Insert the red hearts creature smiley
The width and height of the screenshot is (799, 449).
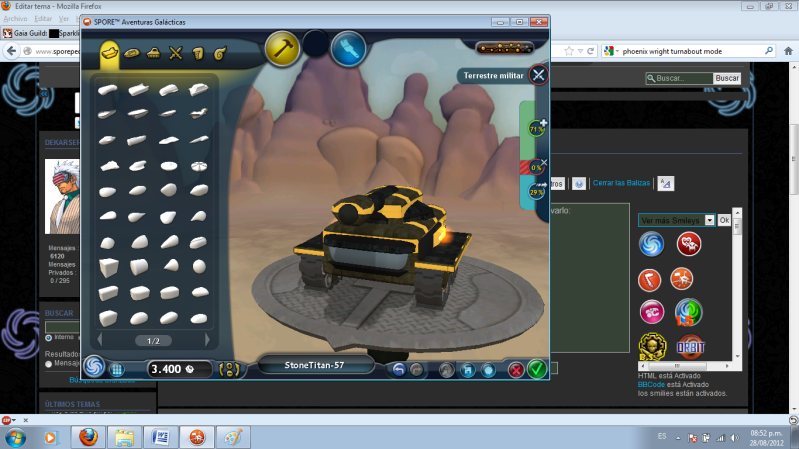688,244
